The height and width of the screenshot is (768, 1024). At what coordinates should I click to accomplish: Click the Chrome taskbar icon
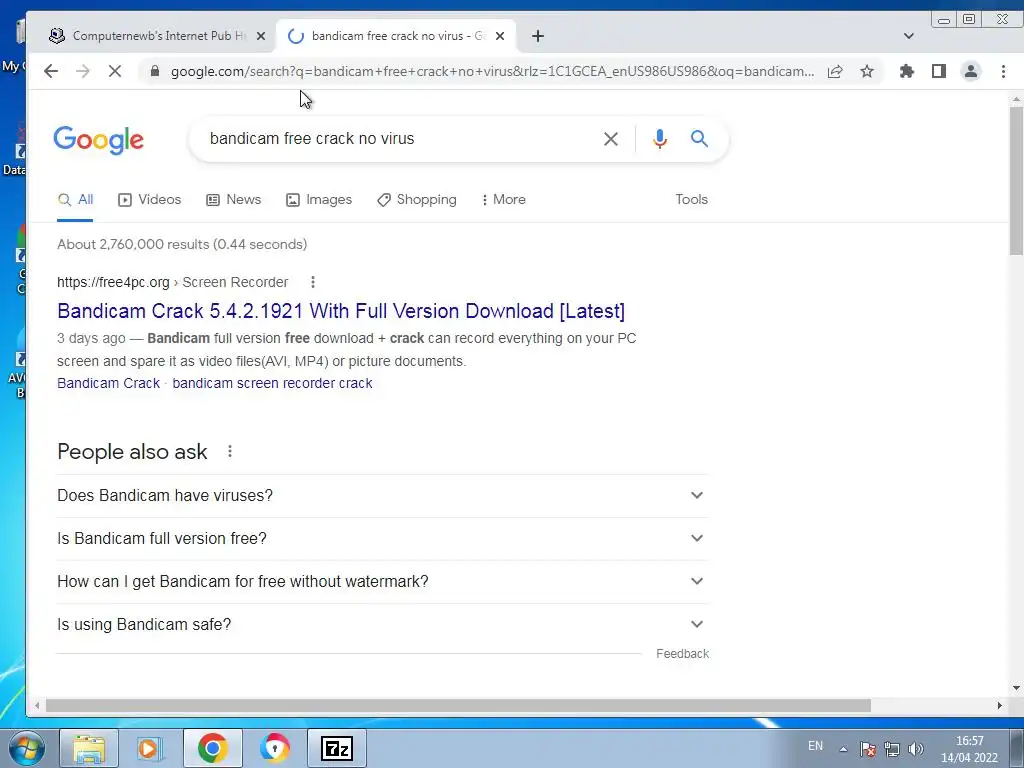212,748
